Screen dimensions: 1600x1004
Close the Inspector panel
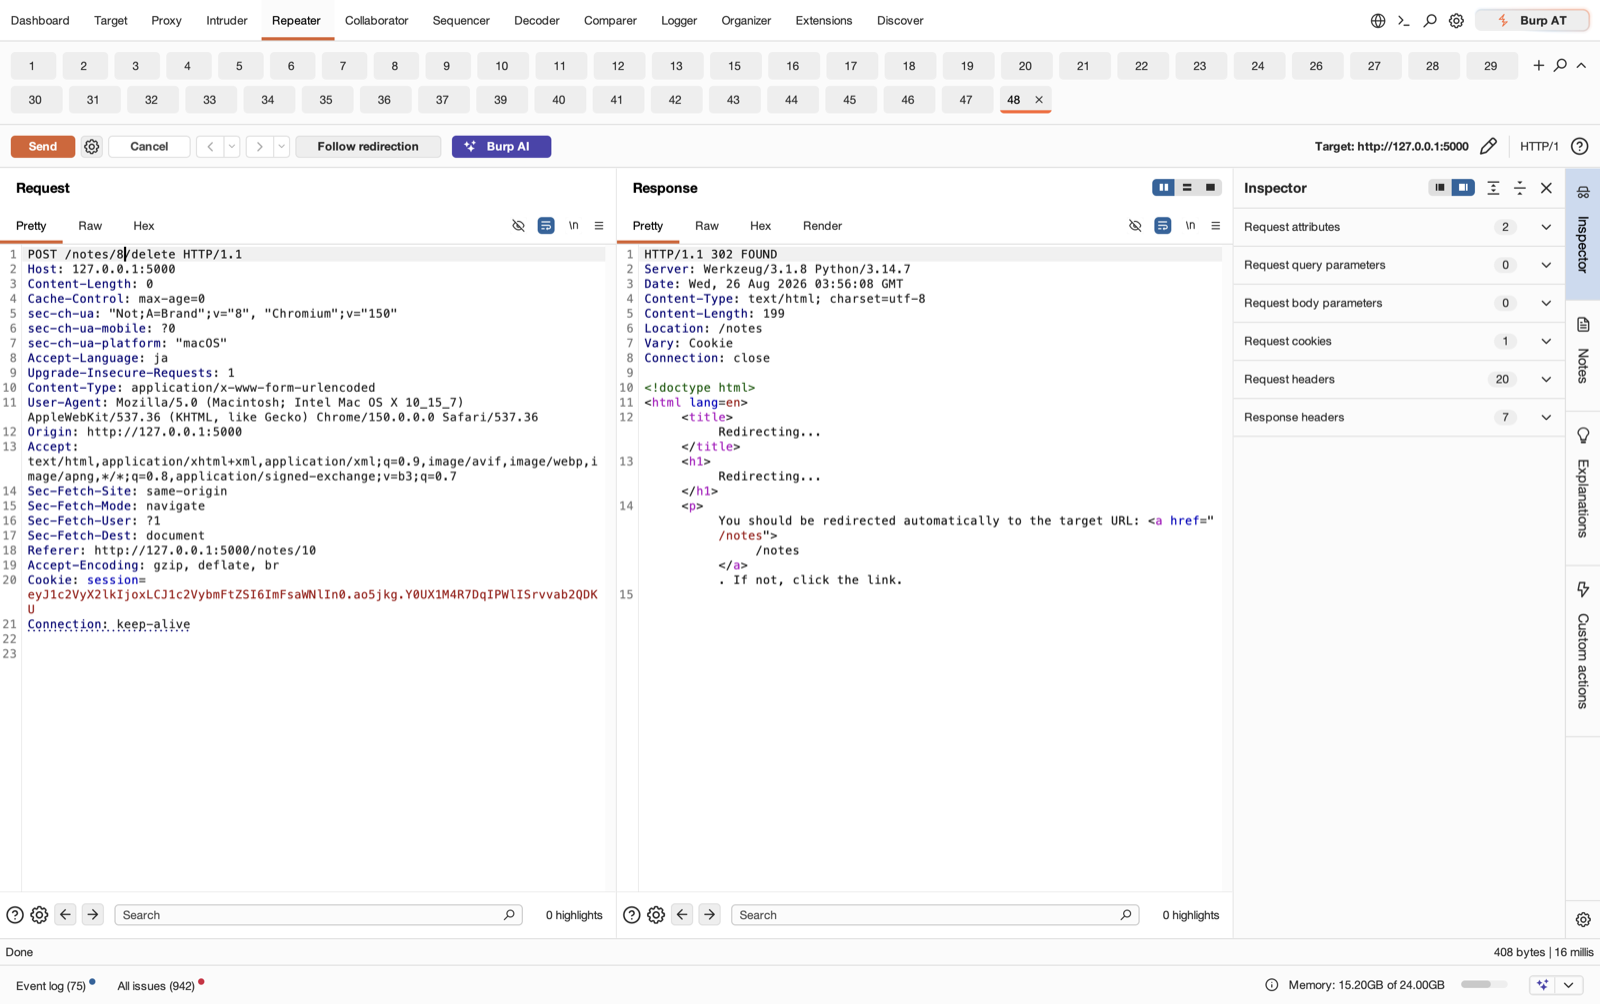tap(1546, 188)
